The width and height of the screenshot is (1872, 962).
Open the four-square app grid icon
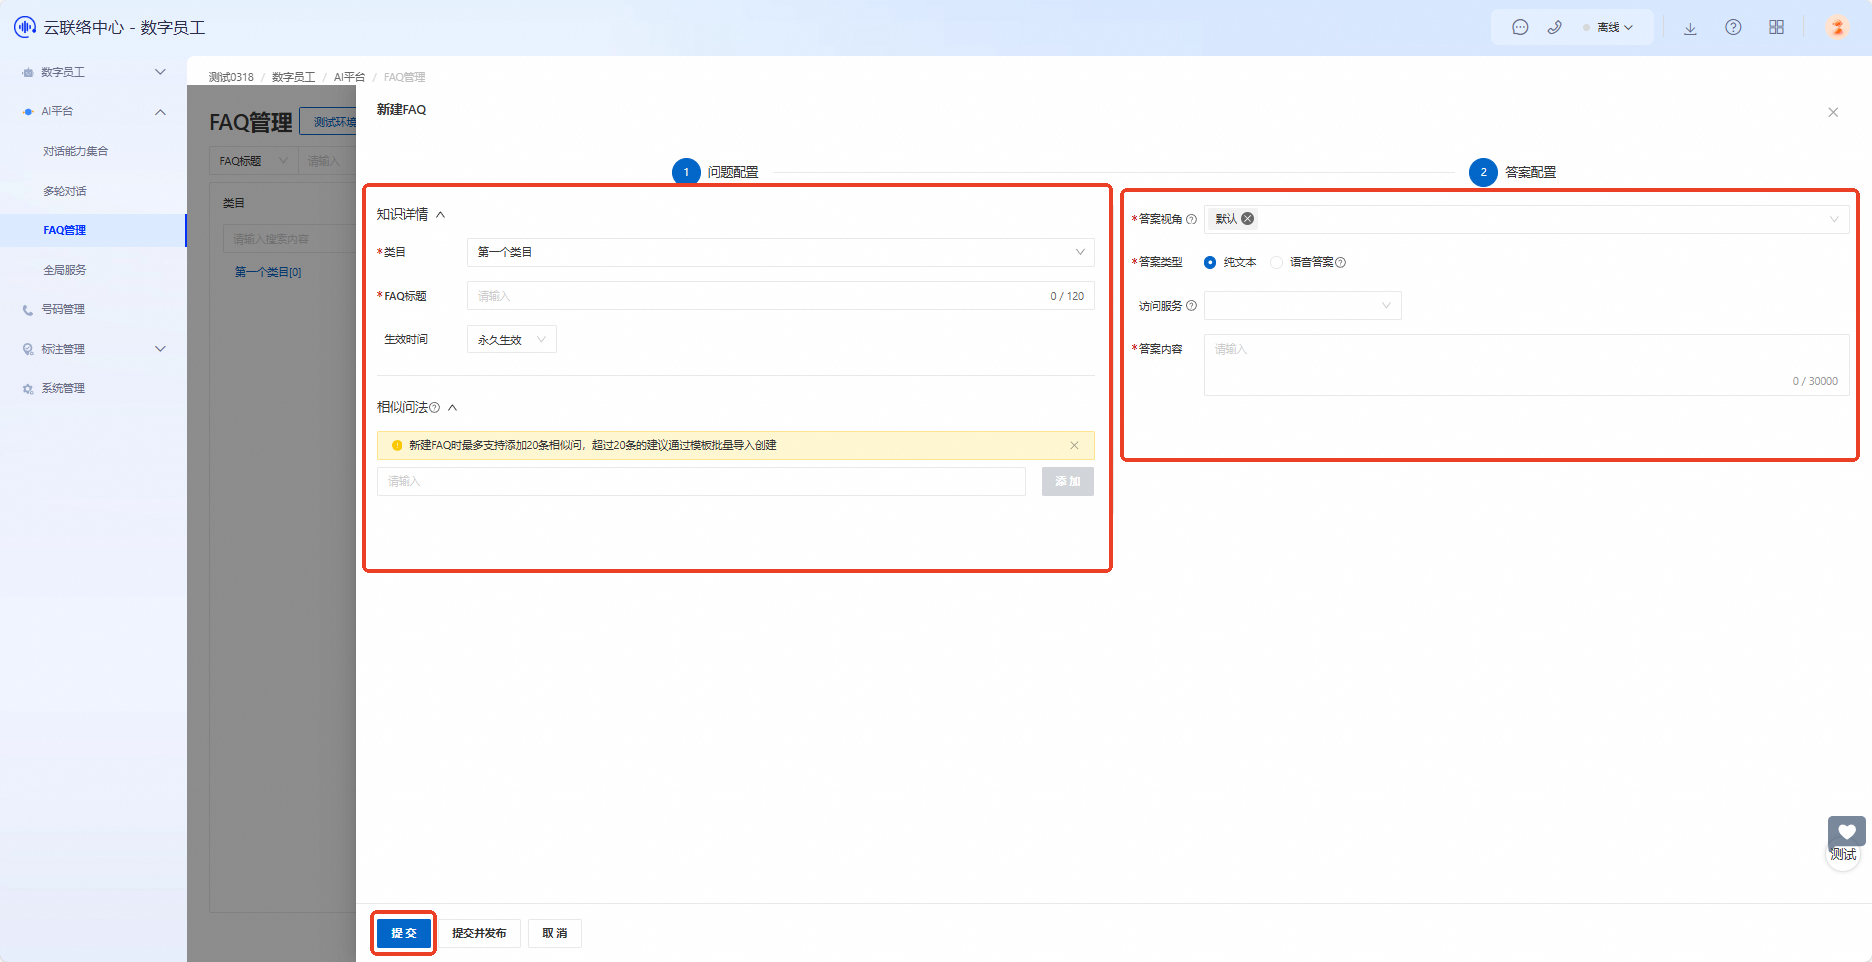point(1776,28)
